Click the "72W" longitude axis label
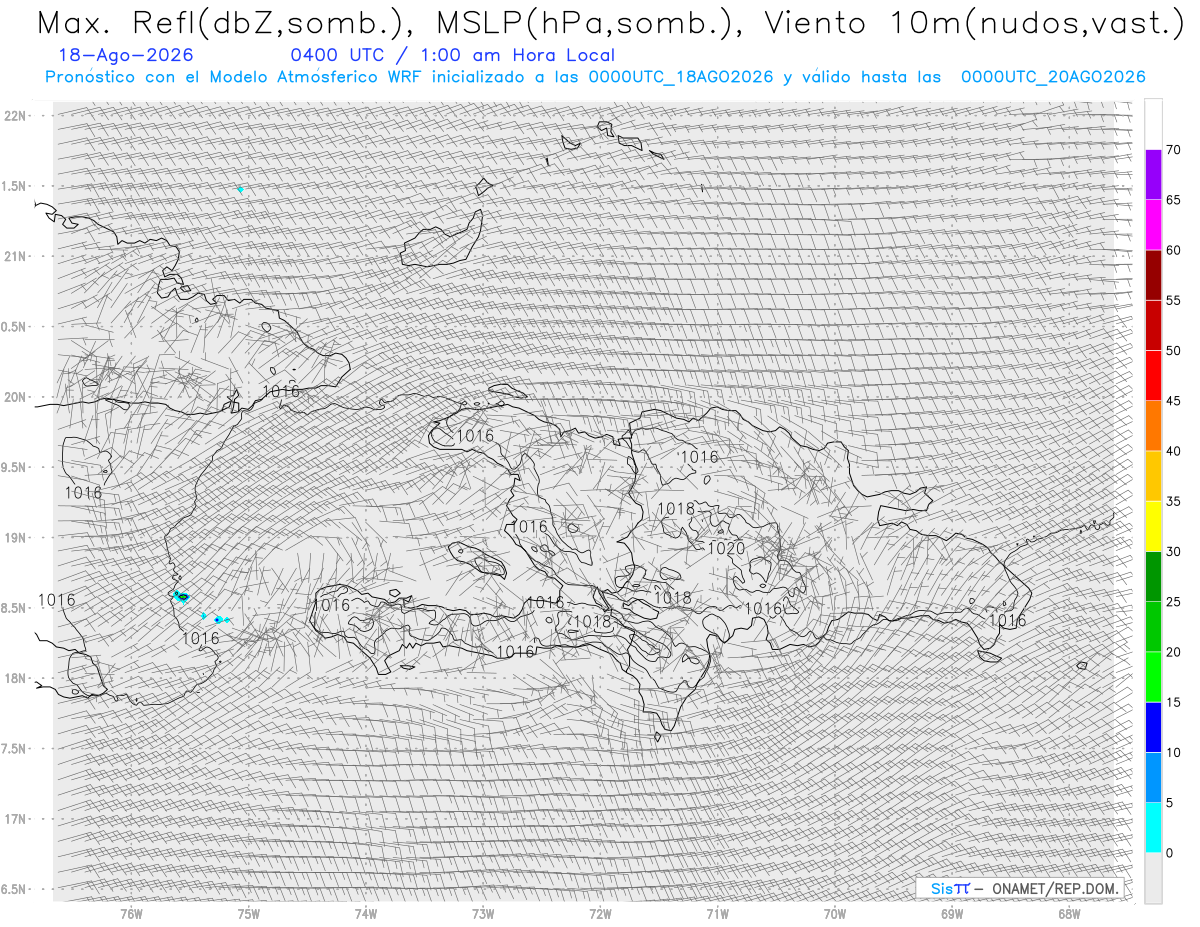Image resolution: width=1200 pixels, height=927 pixels. coord(600,914)
